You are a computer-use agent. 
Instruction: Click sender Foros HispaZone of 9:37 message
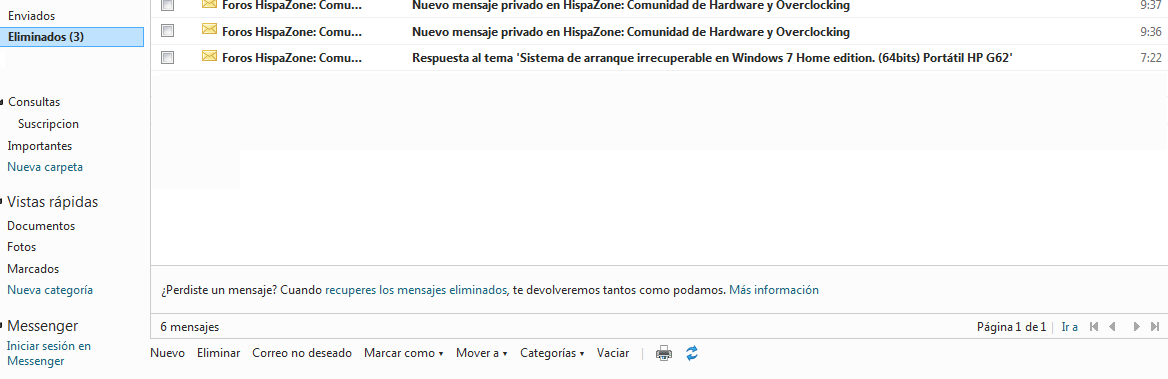tap(292, 5)
